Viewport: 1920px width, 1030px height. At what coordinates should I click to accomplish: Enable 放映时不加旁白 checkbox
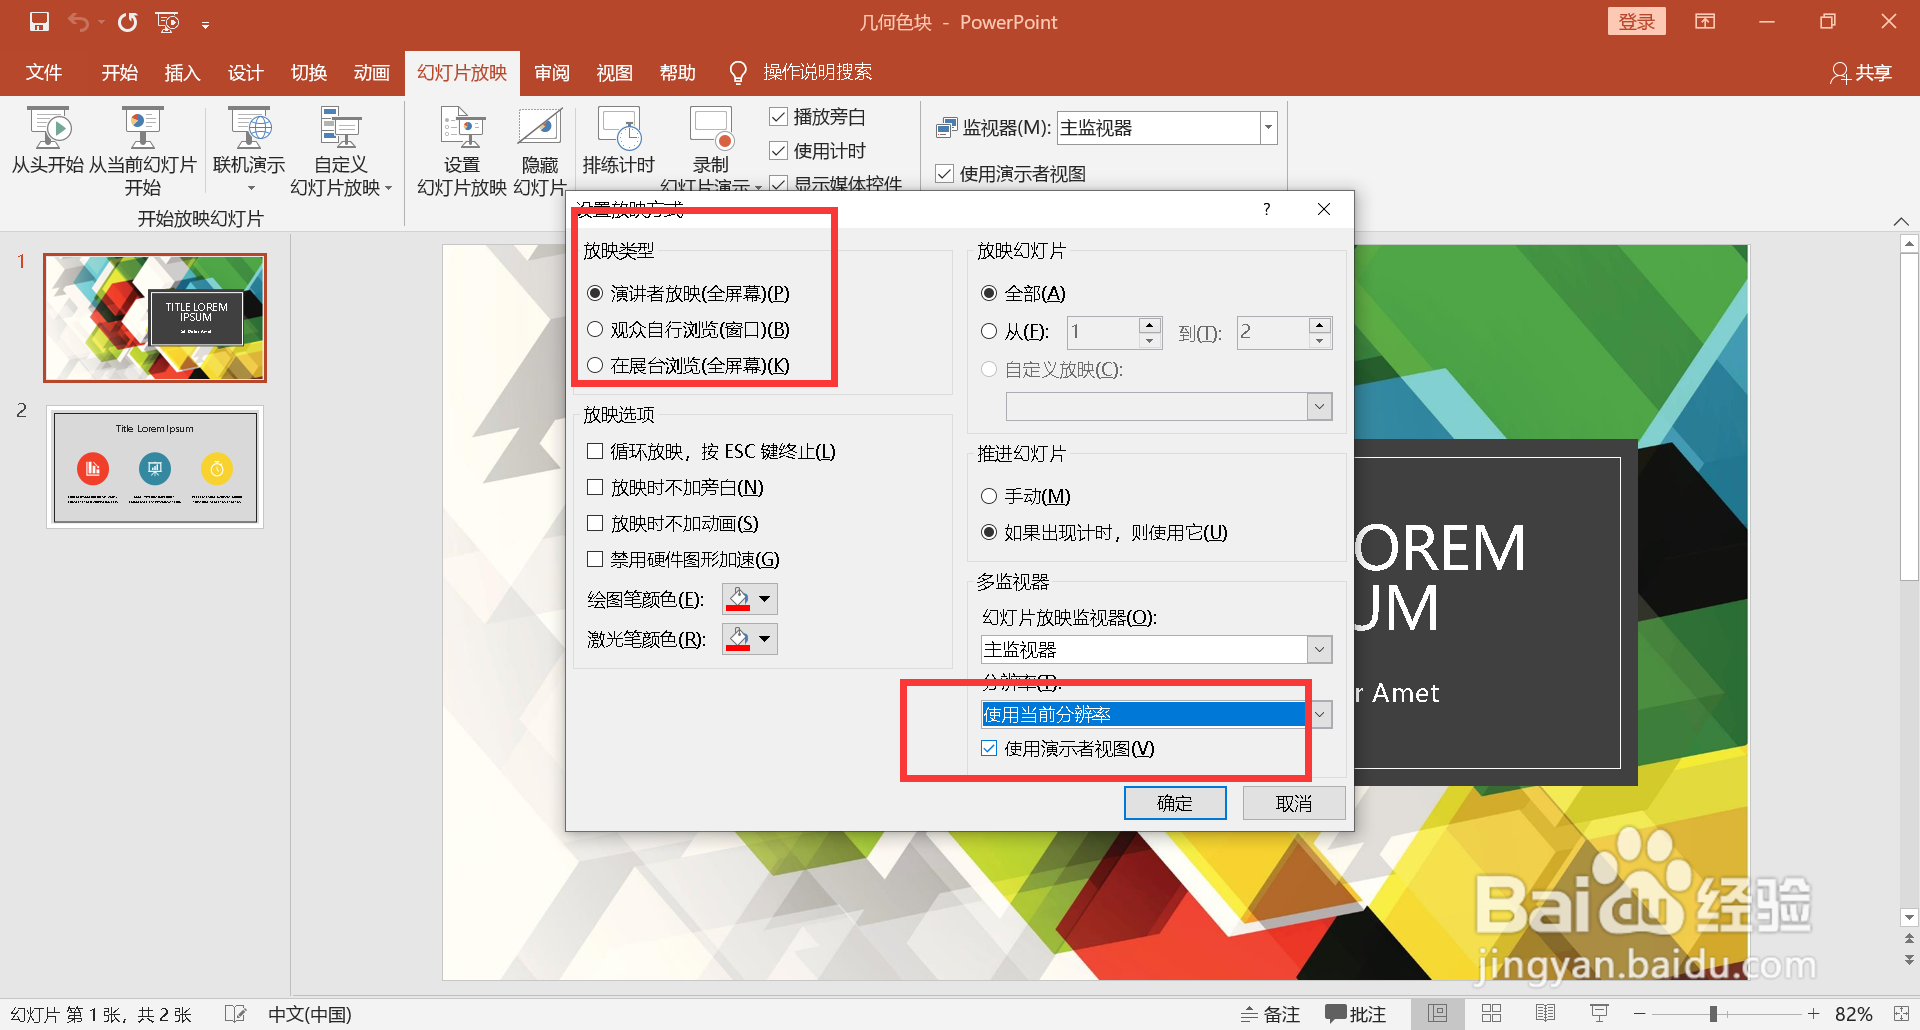coord(595,487)
